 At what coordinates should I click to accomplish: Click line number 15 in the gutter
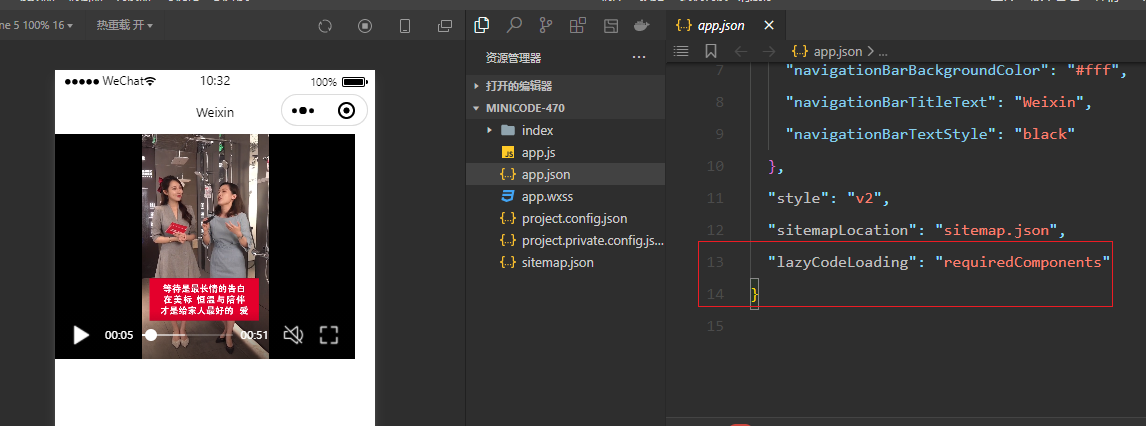pyautogui.click(x=715, y=326)
